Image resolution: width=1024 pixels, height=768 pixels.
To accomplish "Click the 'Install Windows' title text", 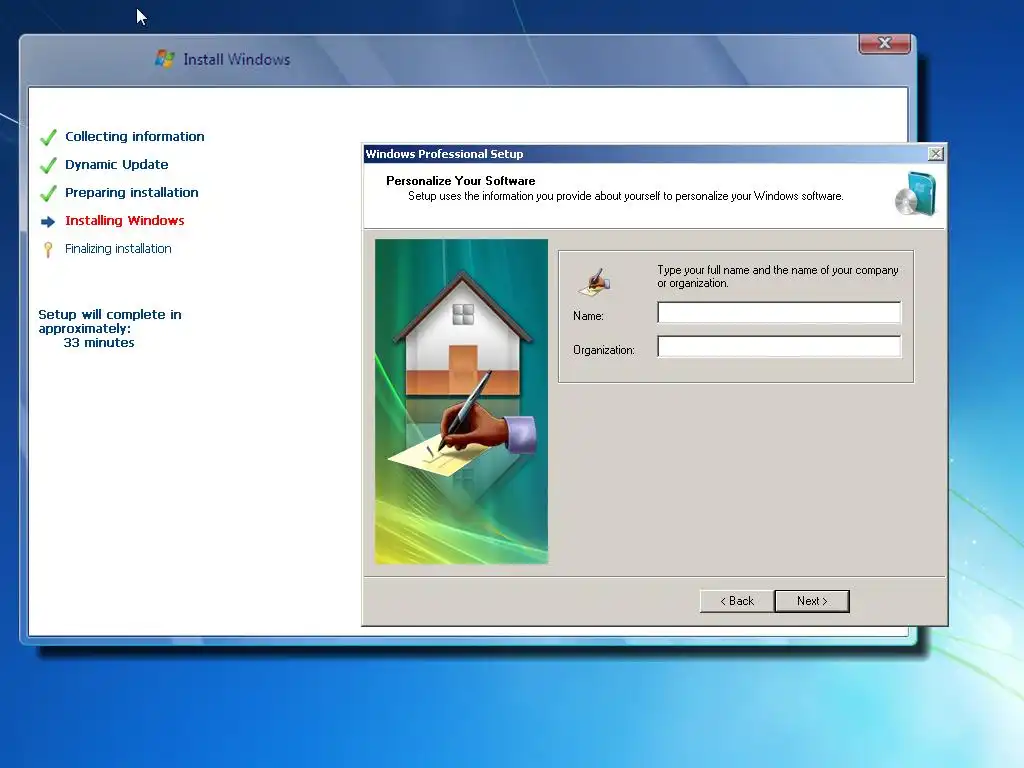I will point(236,59).
